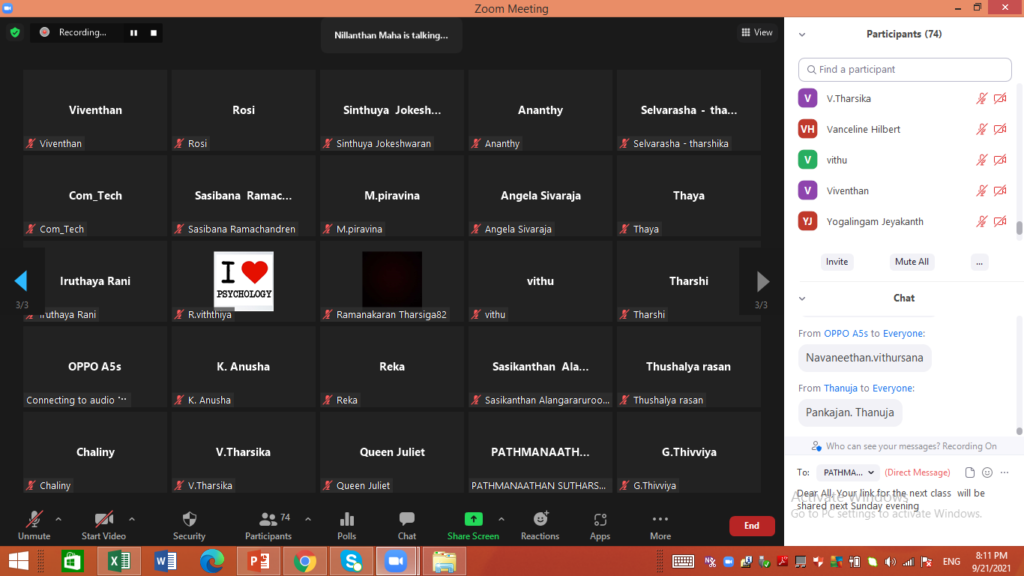Open the Apps icon

[600, 520]
